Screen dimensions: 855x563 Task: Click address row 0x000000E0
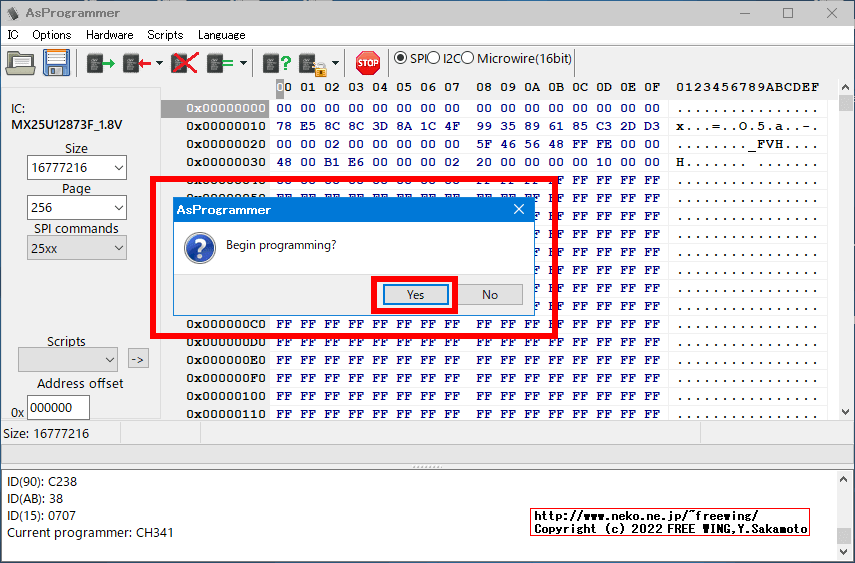[226, 360]
